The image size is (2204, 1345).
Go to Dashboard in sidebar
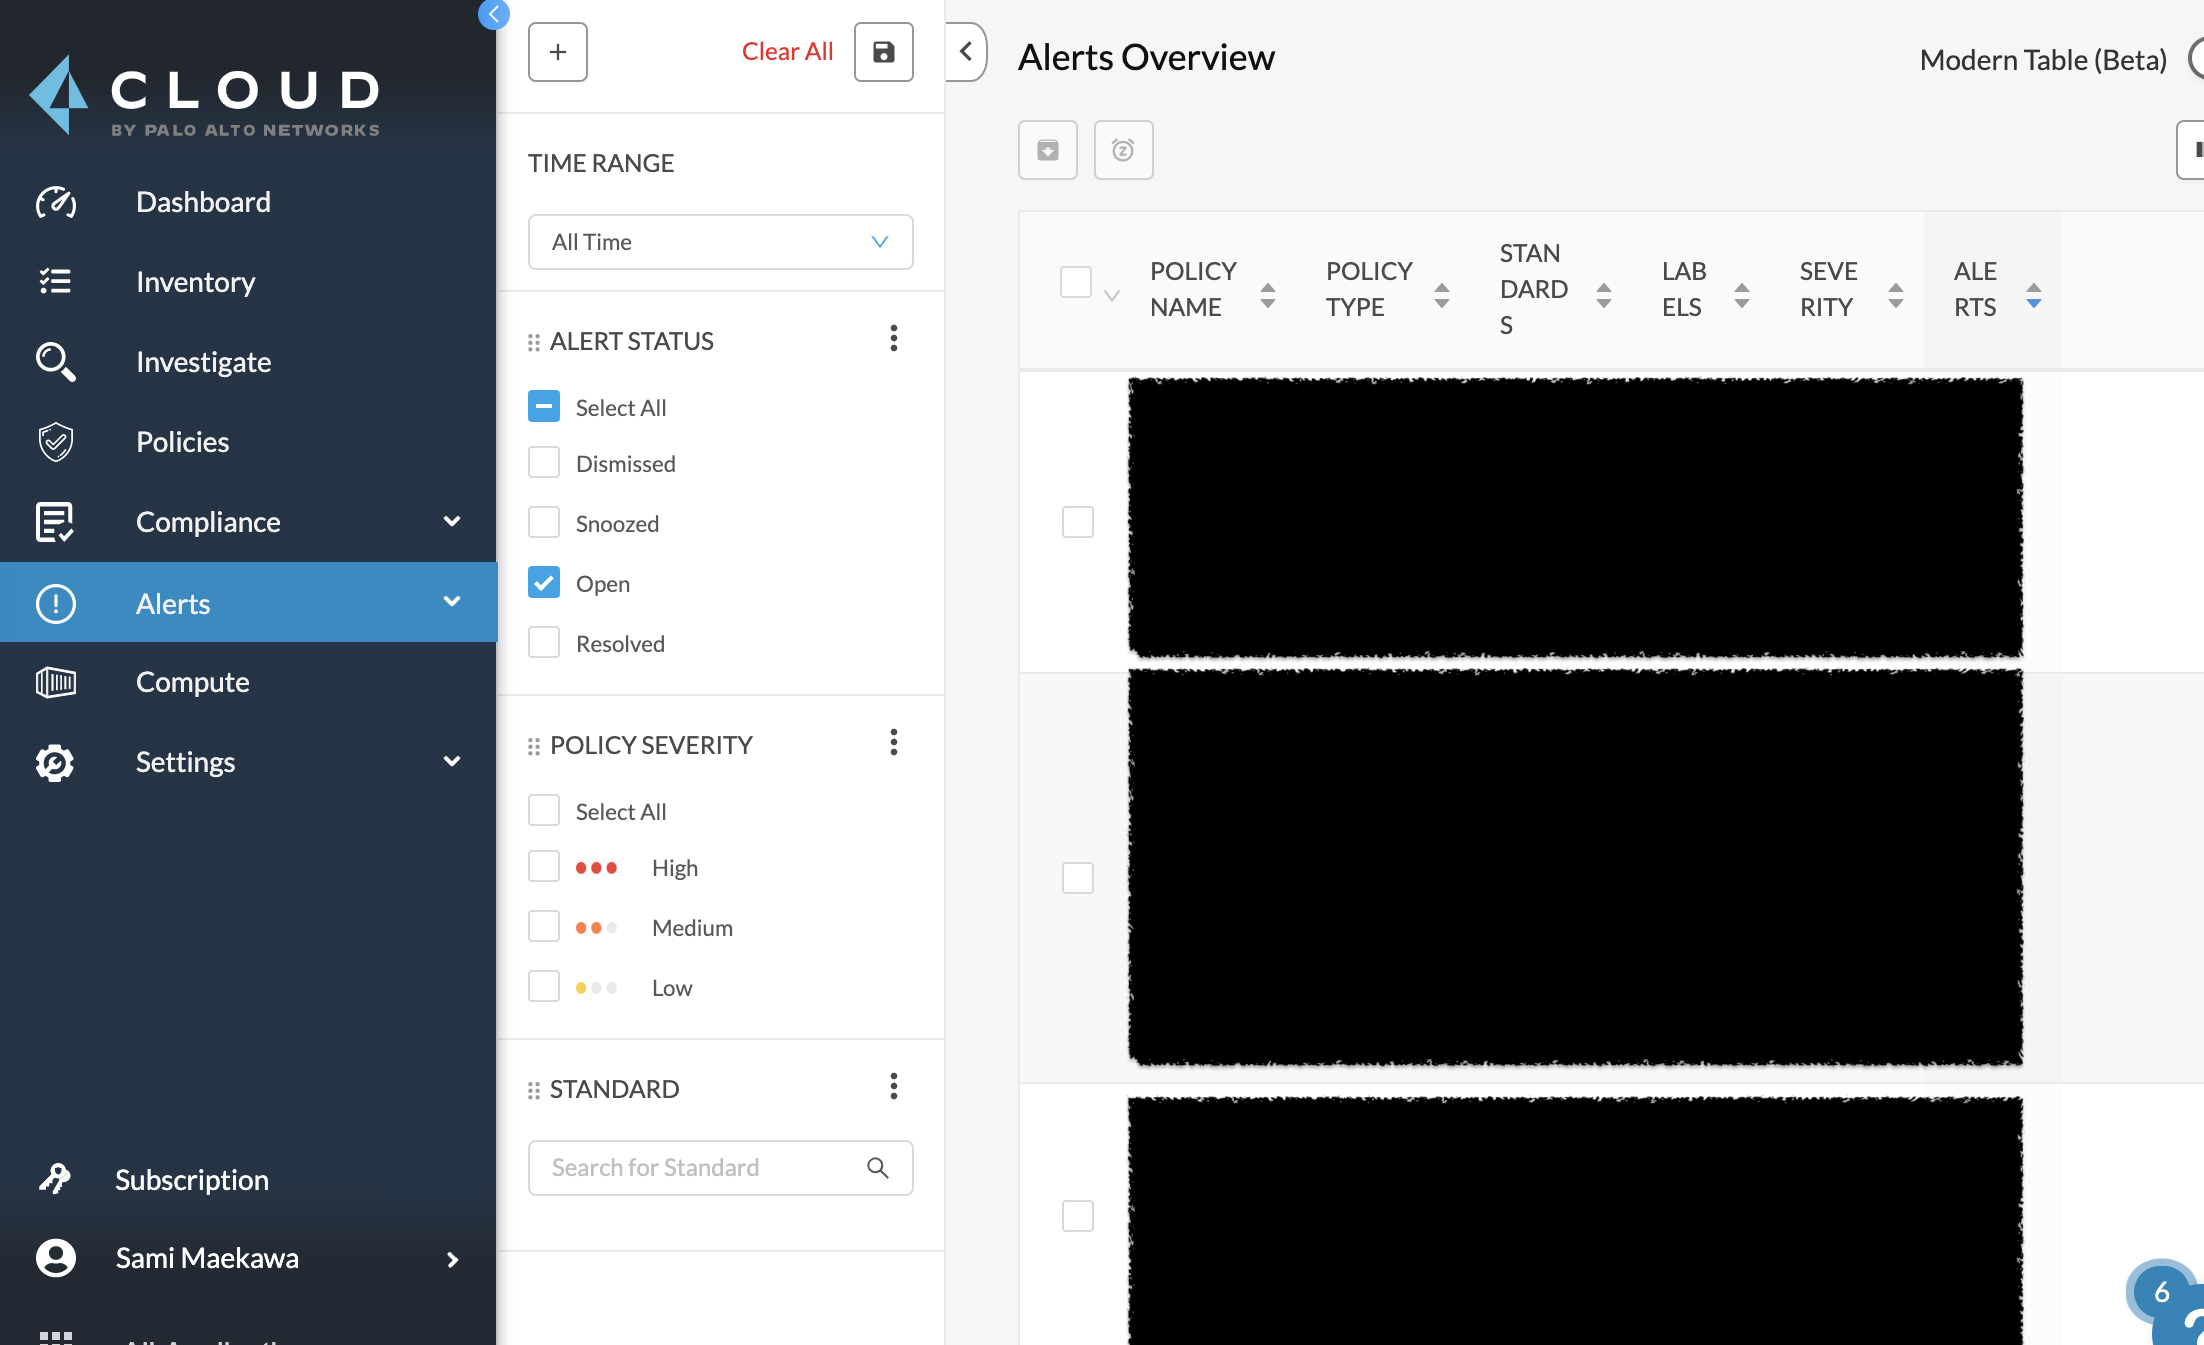coord(203,202)
